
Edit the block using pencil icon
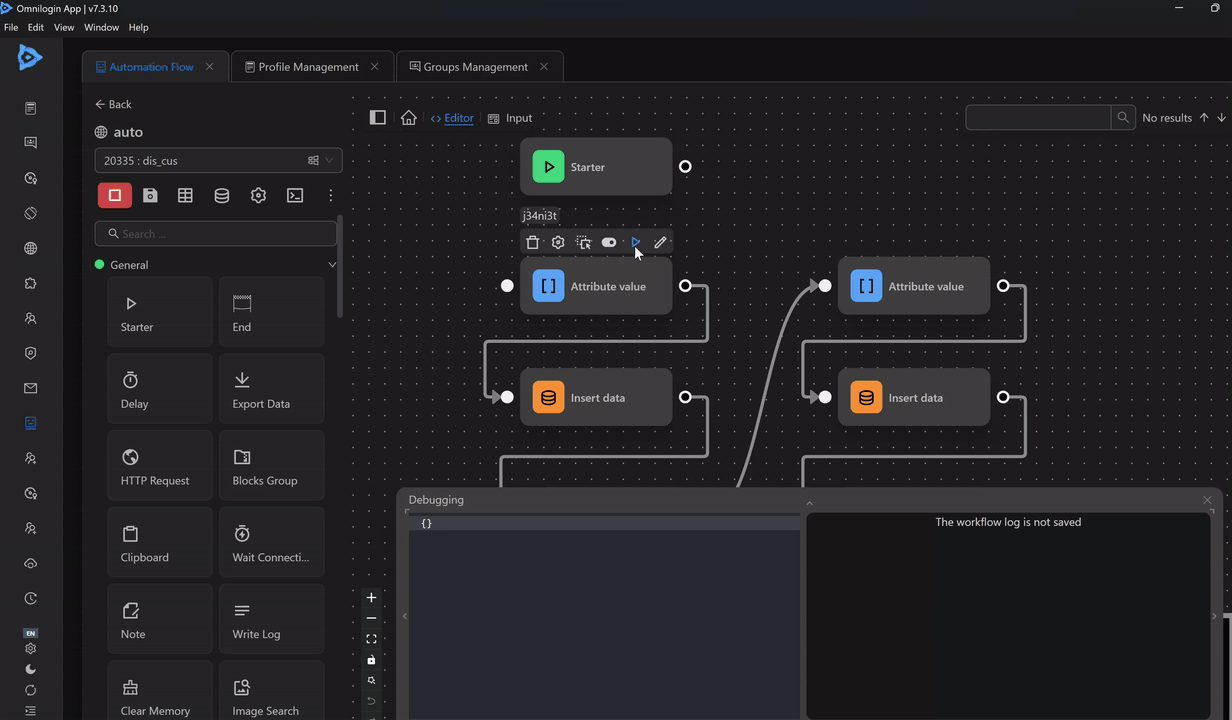[660, 242]
